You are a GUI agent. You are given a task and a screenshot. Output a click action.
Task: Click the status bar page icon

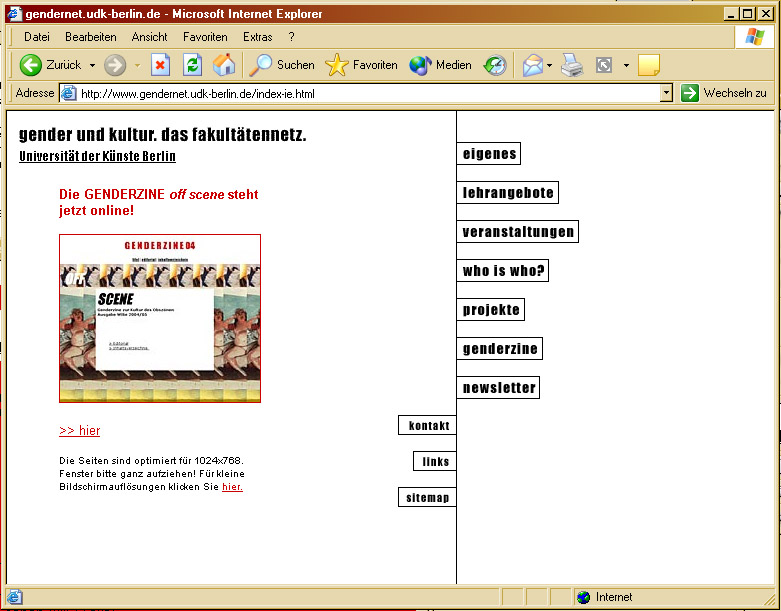coord(14,597)
